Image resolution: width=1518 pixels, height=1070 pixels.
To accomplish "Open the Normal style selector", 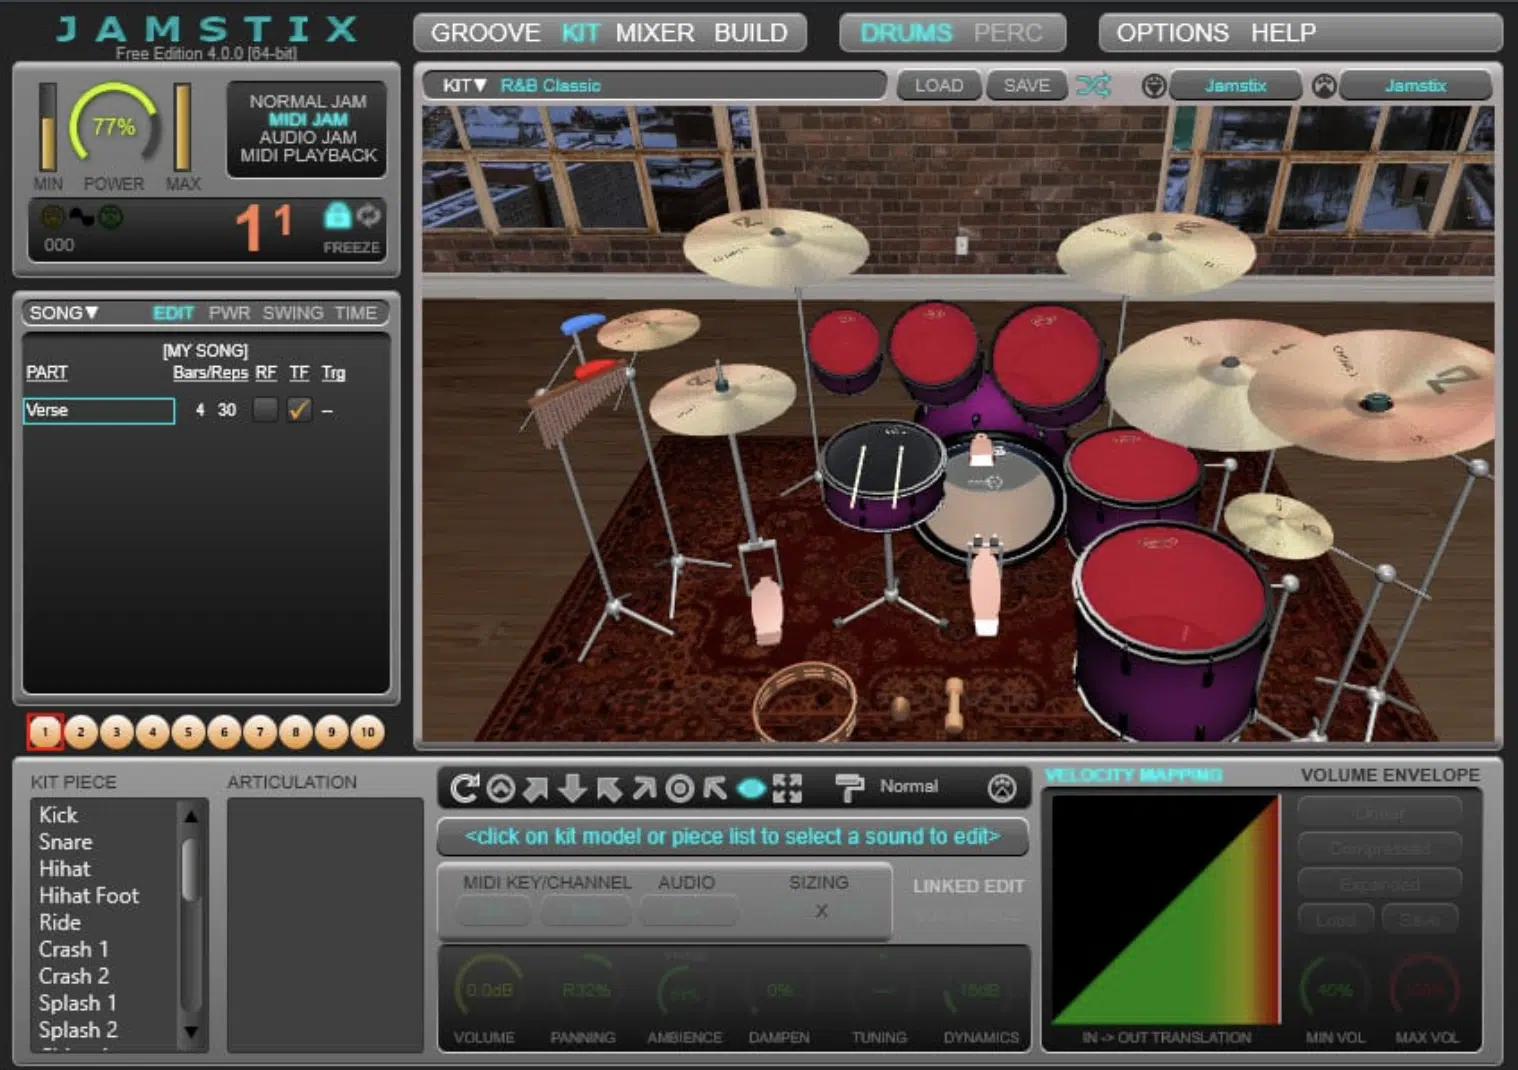I will coord(908,787).
